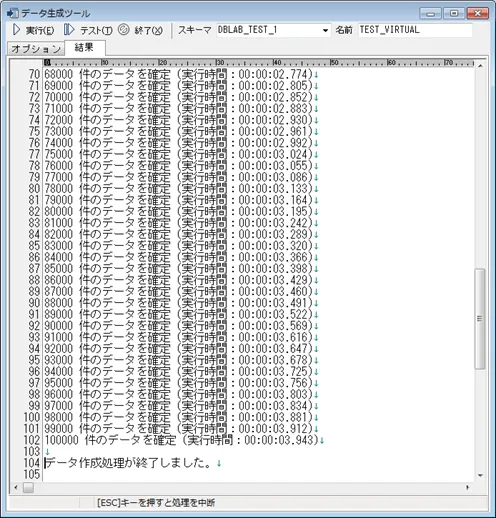This screenshot has height=518, width=496.
Task: Click the time value 00:00:03.943
Action: pyautogui.click(x=279, y=440)
